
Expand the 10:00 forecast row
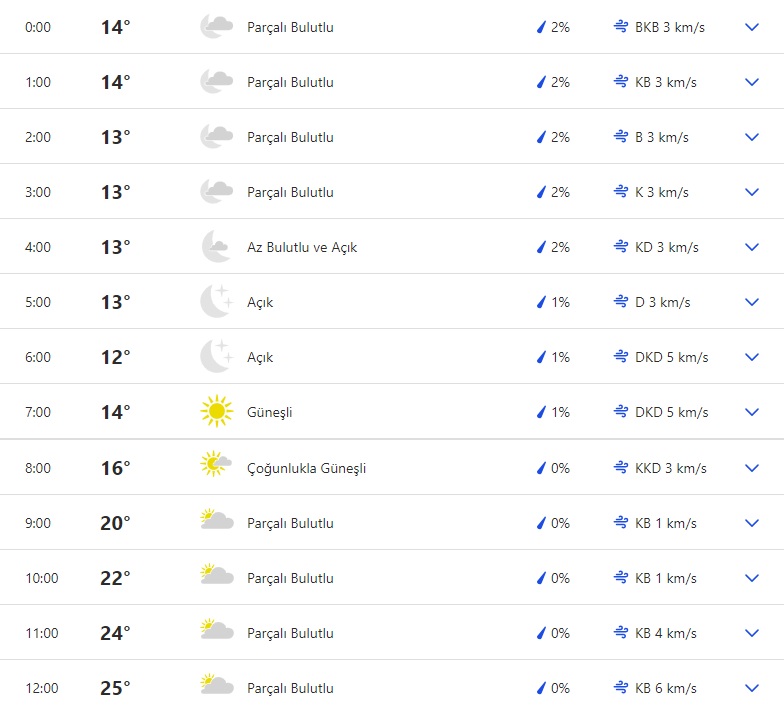coord(752,577)
